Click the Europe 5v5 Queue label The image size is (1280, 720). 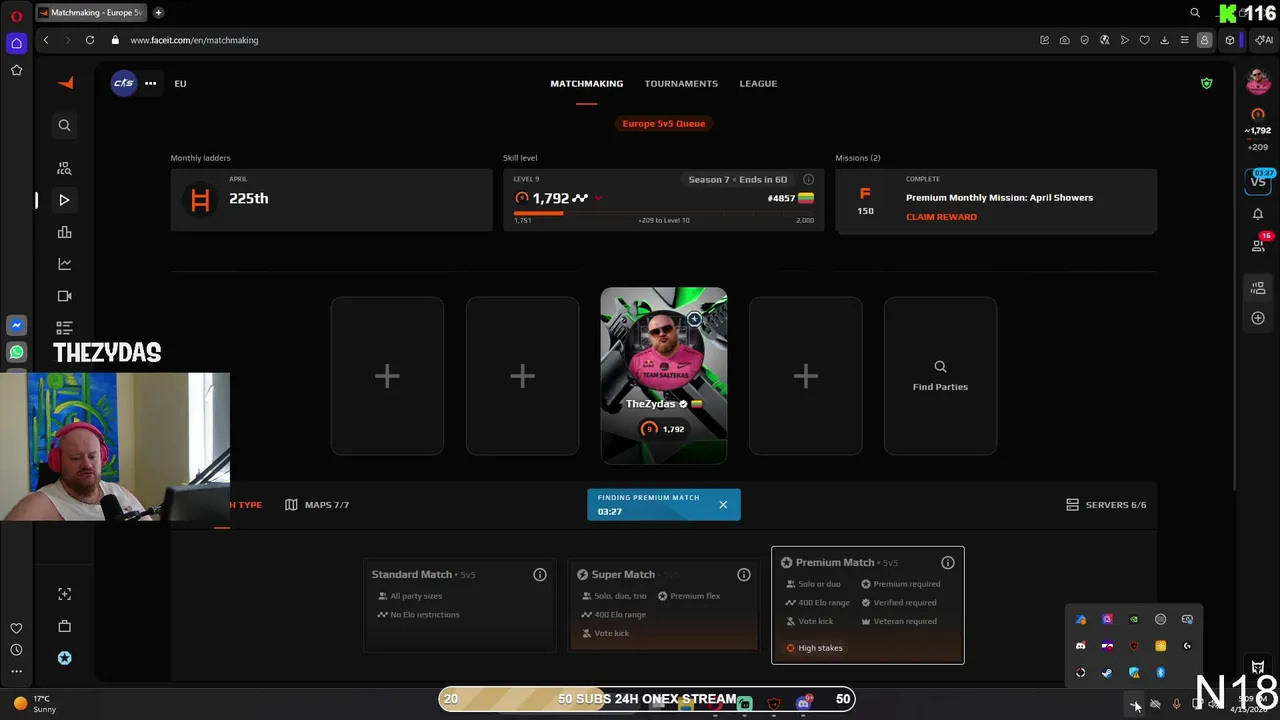click(664, 124)
